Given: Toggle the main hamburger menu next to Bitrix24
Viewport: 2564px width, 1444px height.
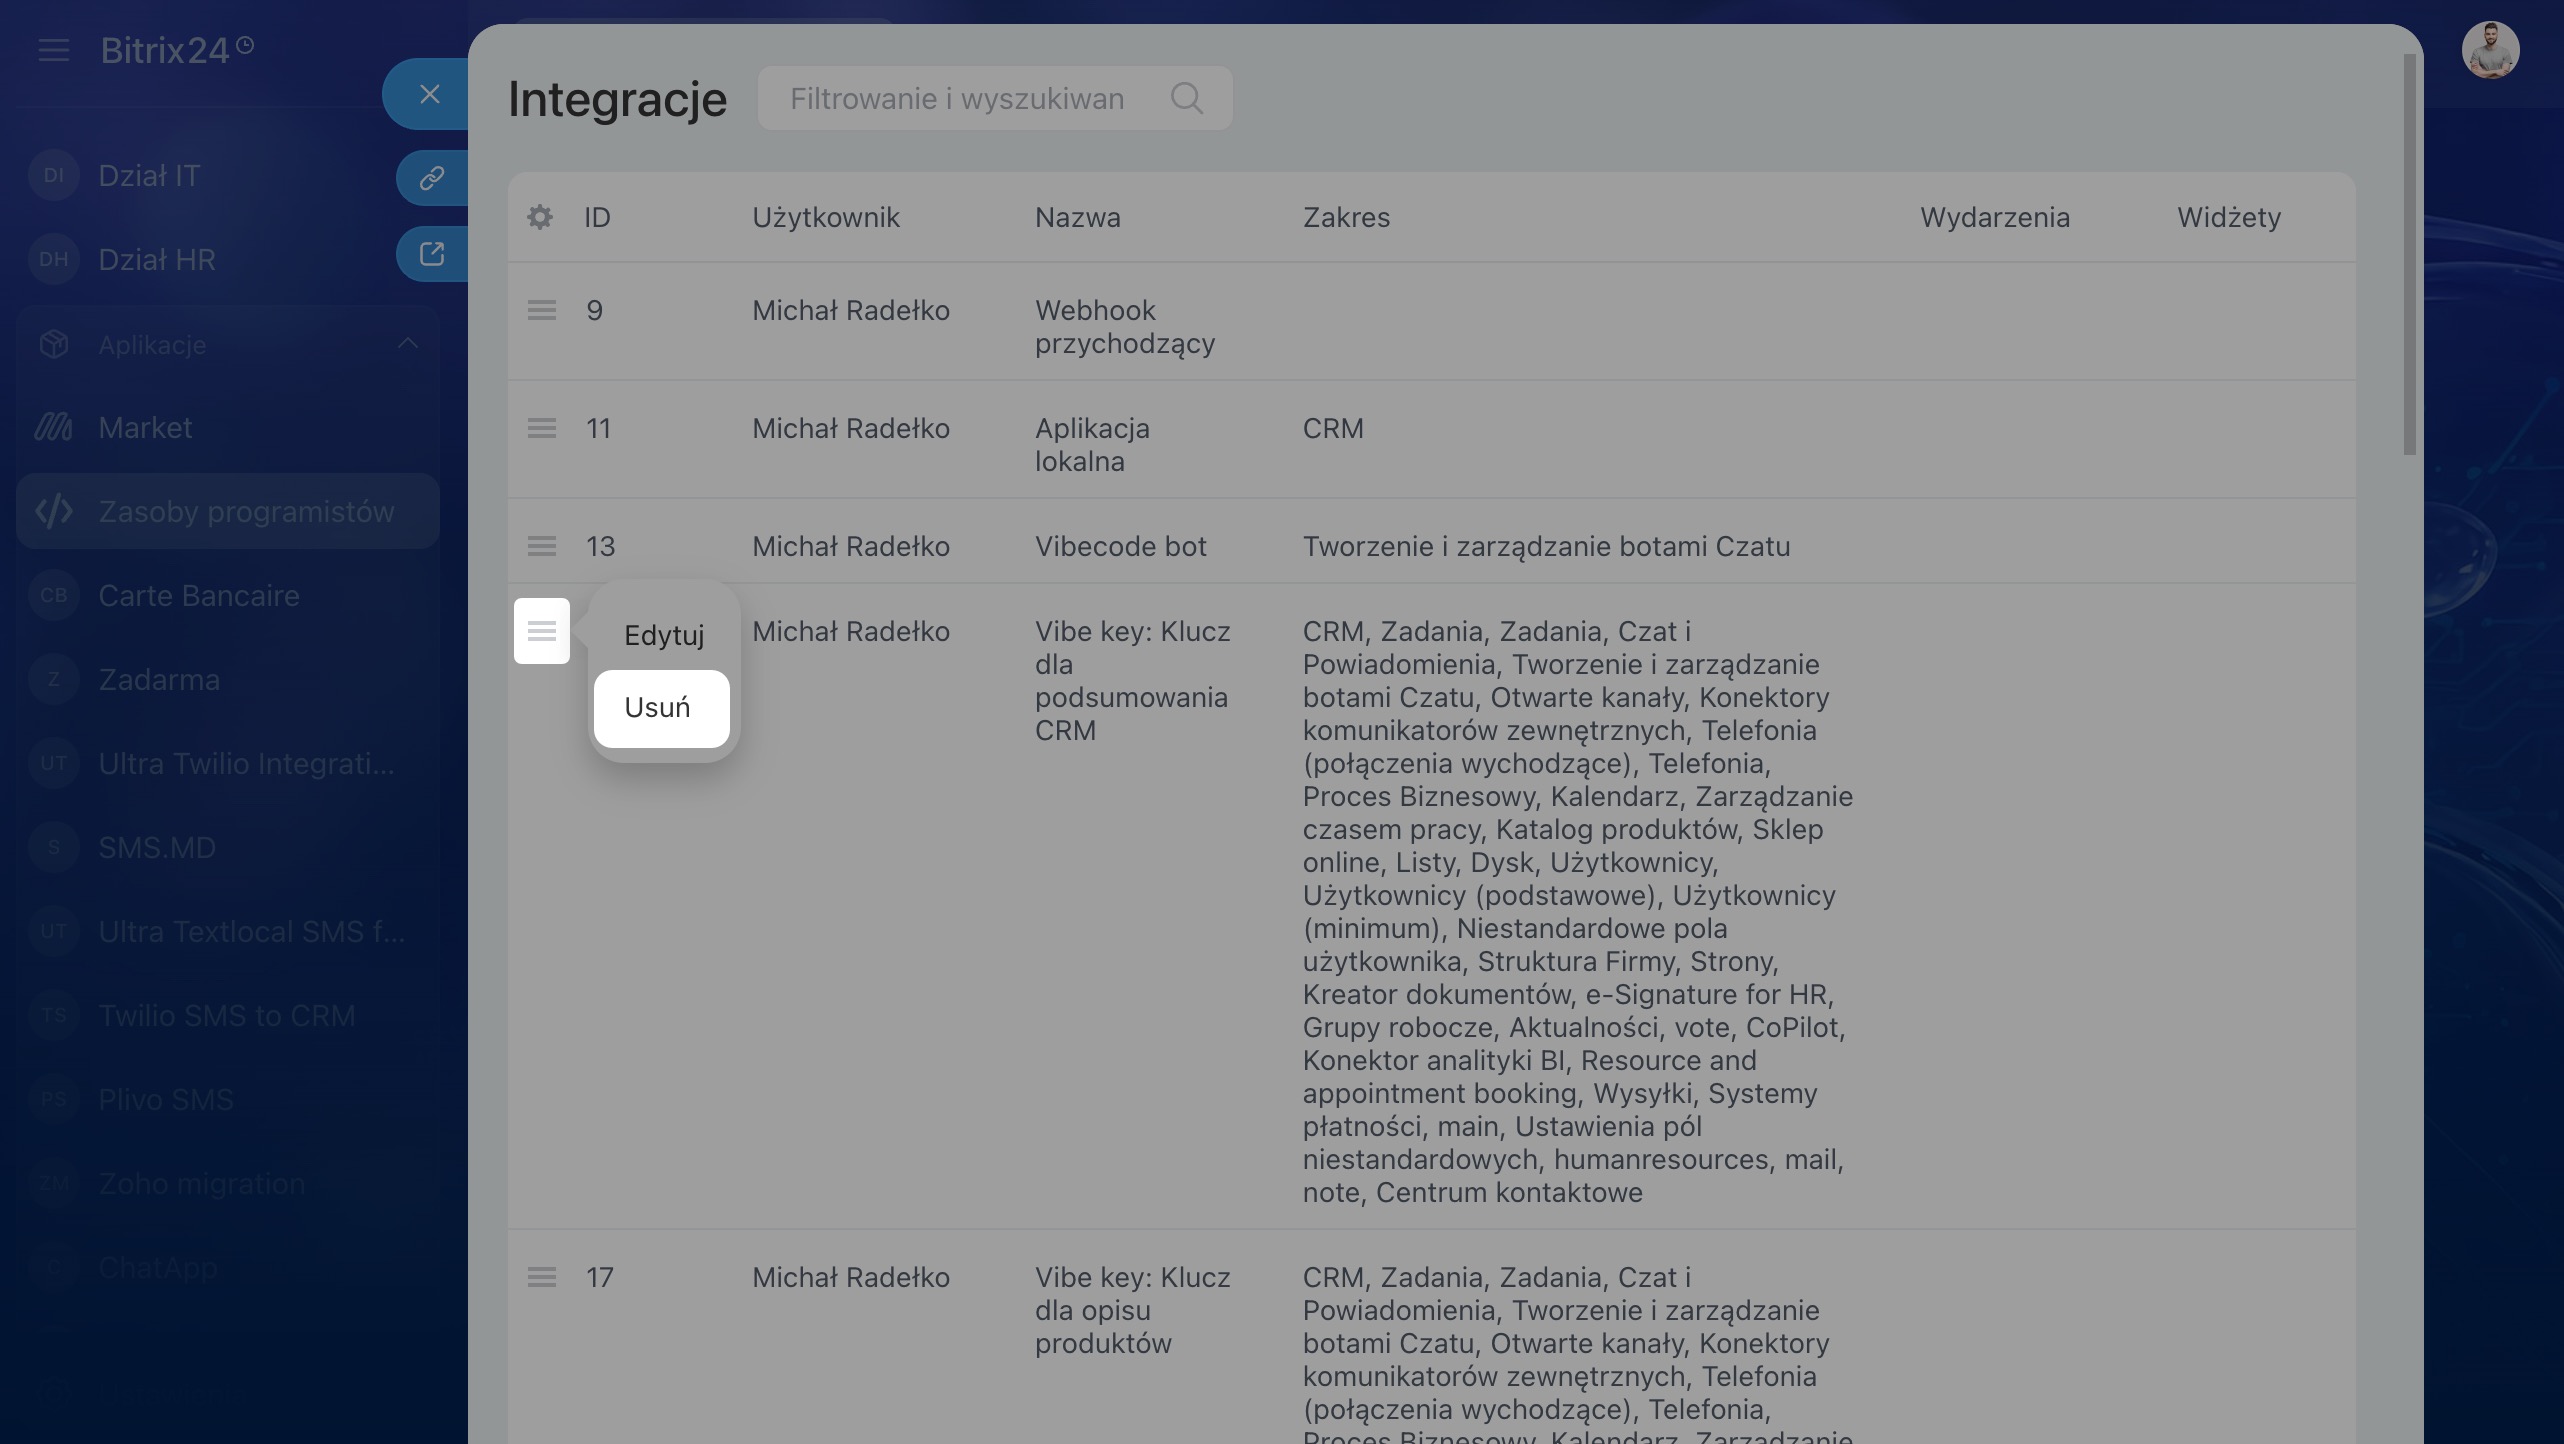Looking at the screenshot, I should tap(54, 50).
